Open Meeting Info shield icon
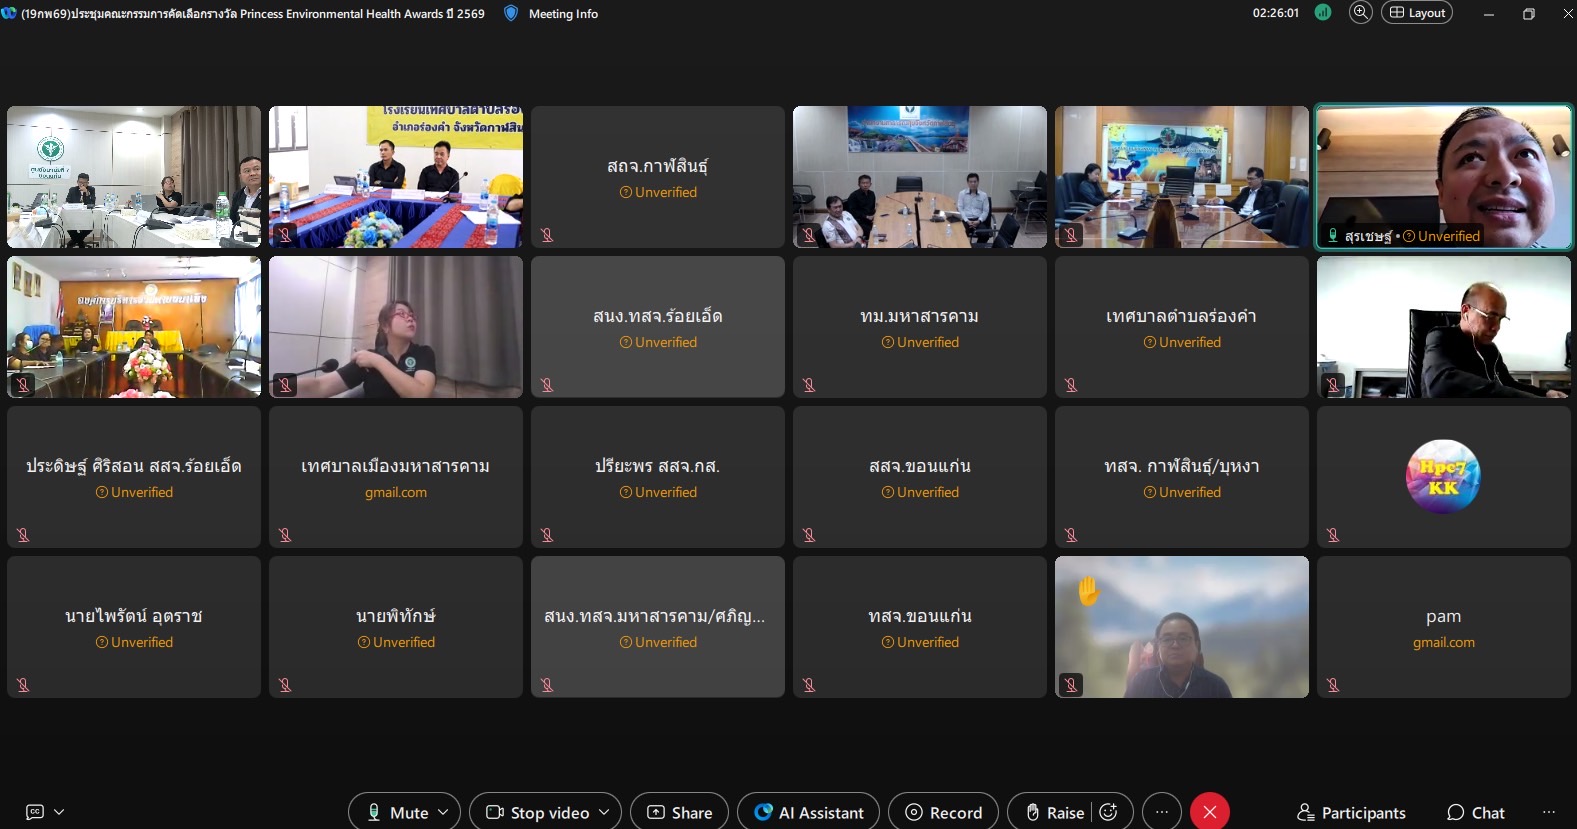The width and height of the screenshot is (1577, 829). coord(511,13)
